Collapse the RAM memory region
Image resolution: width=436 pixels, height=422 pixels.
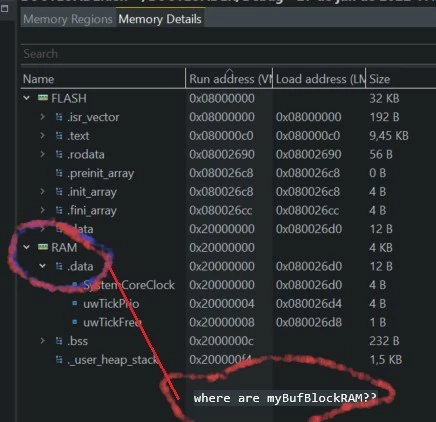tap(26, 247)
